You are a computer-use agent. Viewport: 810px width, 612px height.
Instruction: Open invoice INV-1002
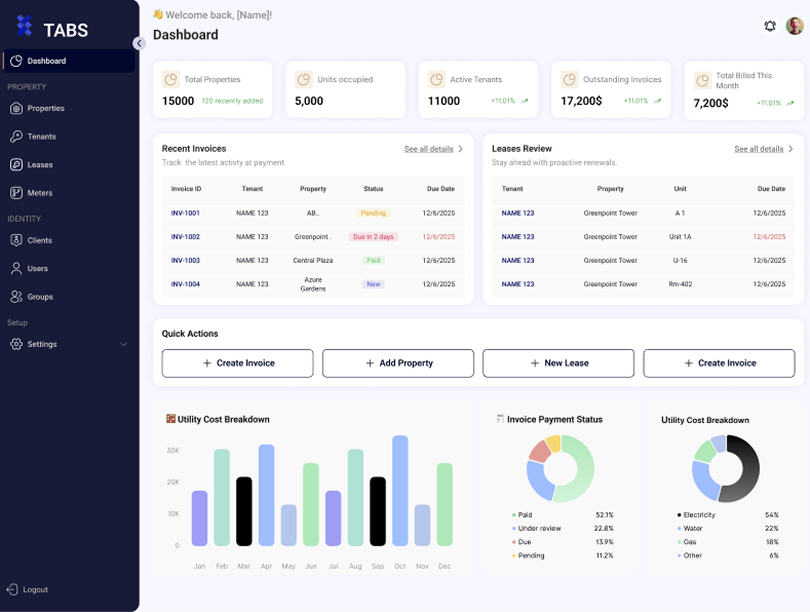pyautogui.click(x=185, y=237)
